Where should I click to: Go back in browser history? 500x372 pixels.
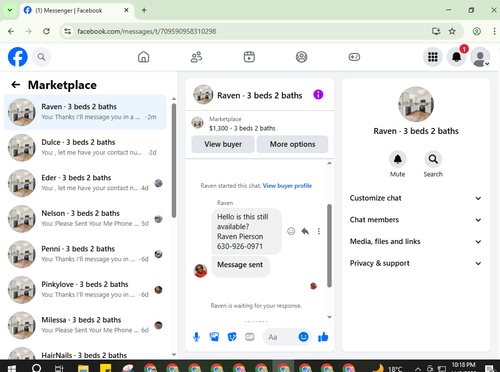pyautogui.click(x=11, y=31)
